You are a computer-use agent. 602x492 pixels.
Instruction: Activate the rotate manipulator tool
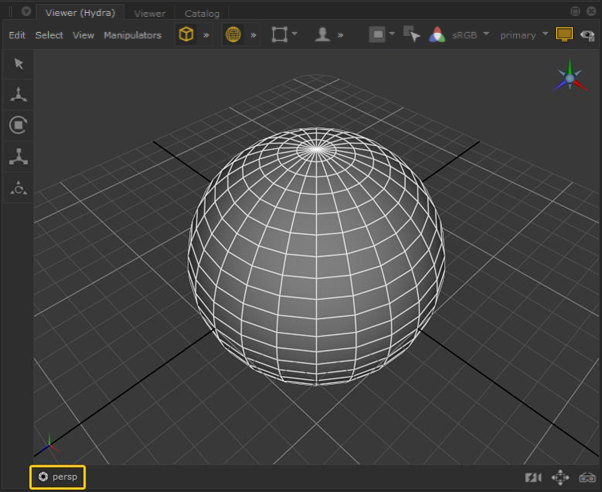pos(18,125)
